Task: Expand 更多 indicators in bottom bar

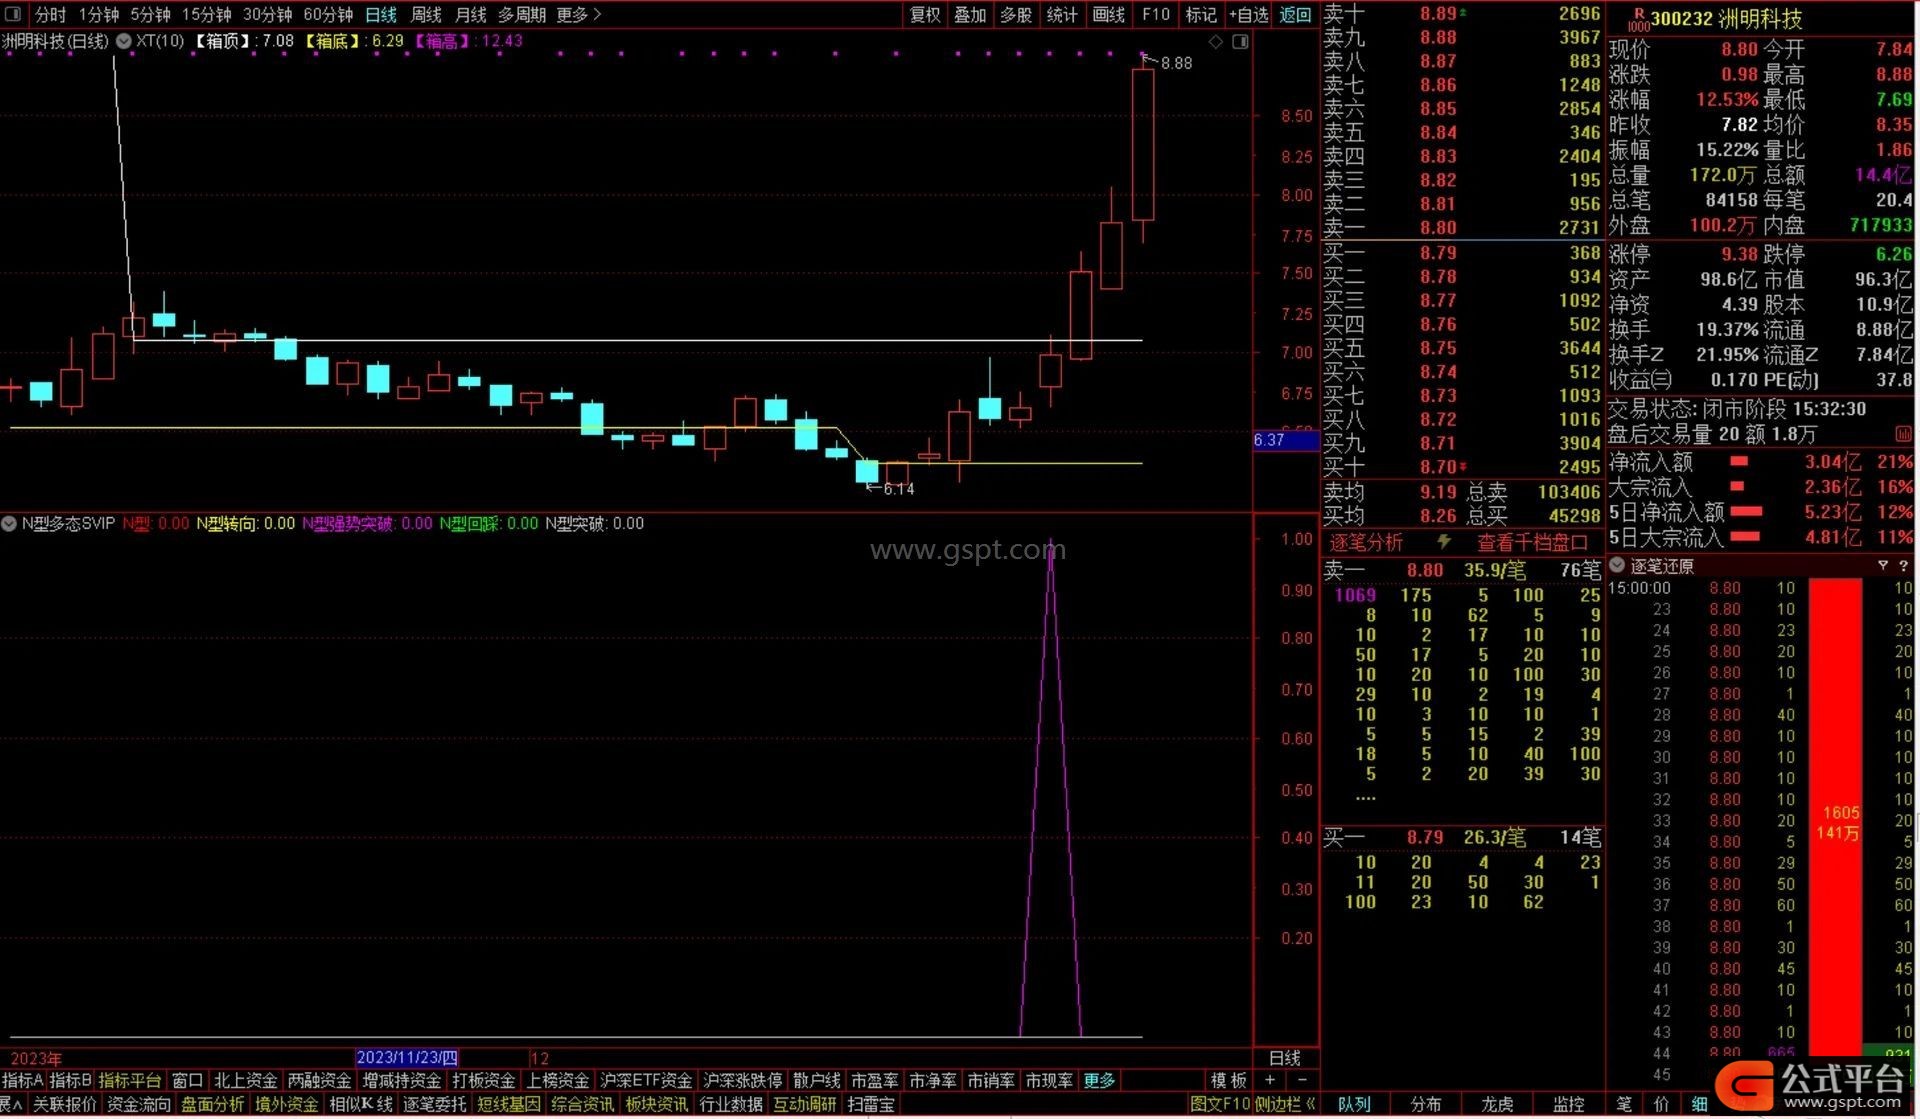Action: coord(1099,1081)
